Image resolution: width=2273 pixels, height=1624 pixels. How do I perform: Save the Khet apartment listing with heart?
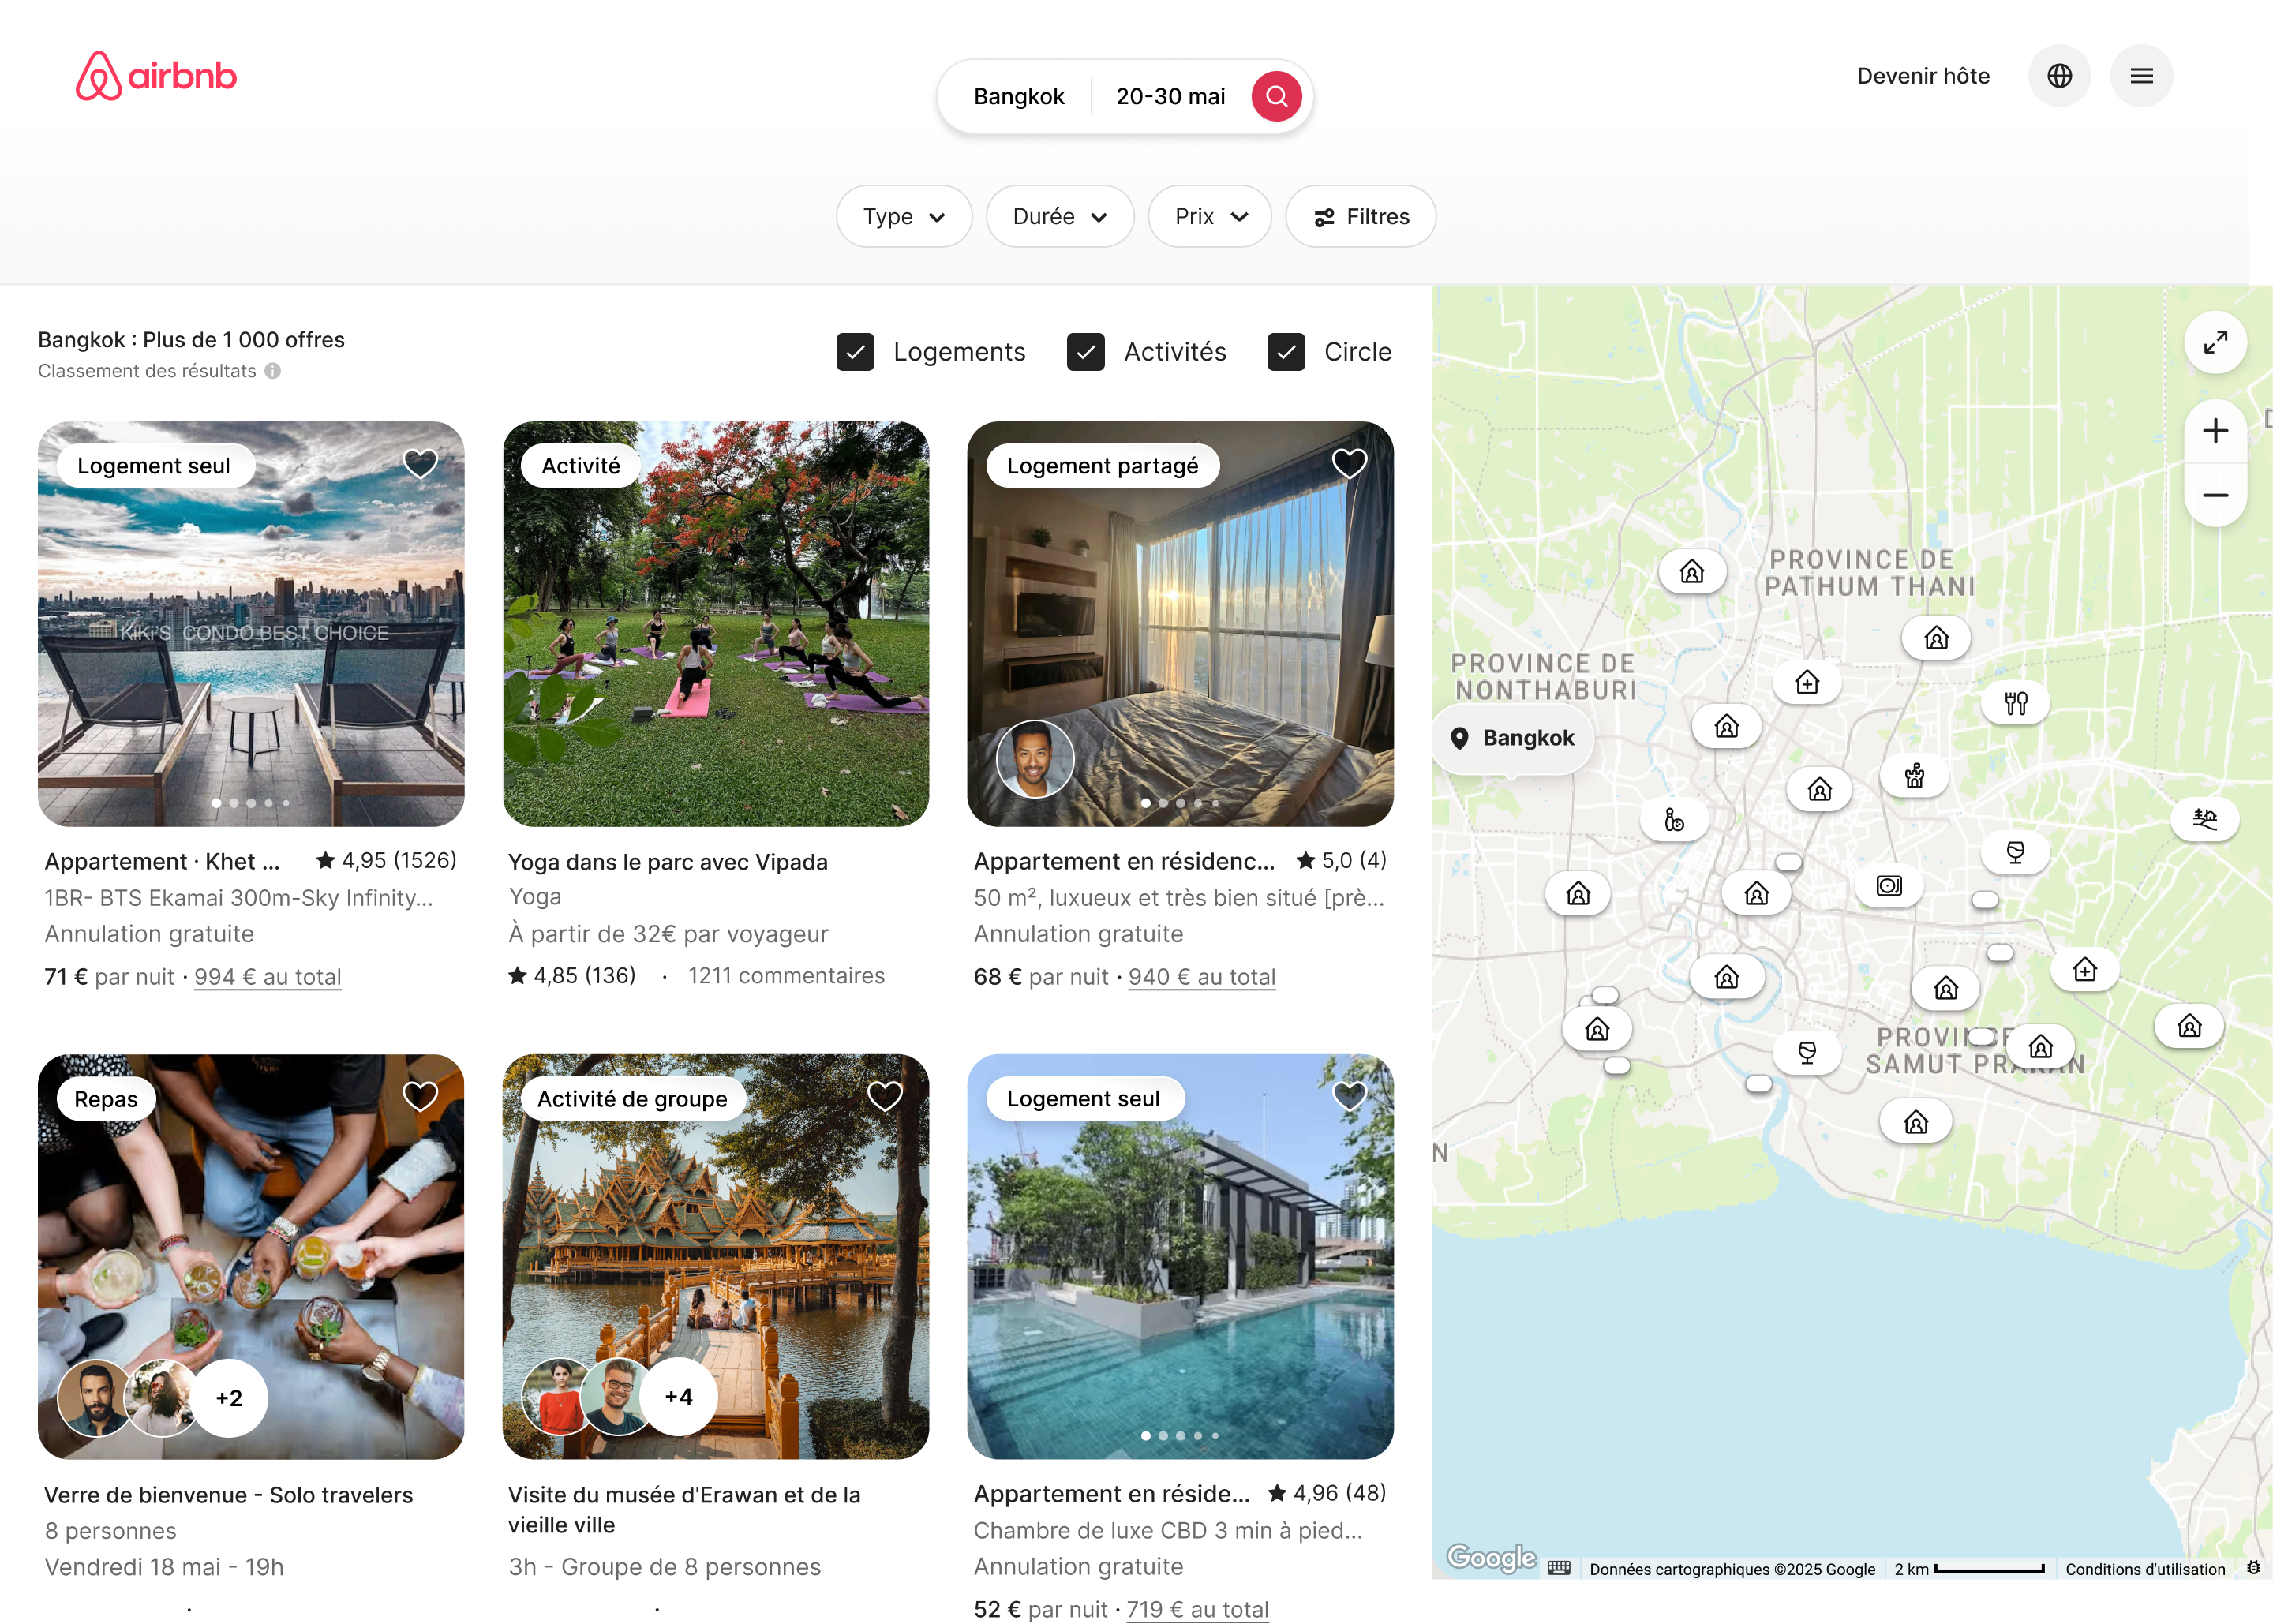tap(420, 464)
